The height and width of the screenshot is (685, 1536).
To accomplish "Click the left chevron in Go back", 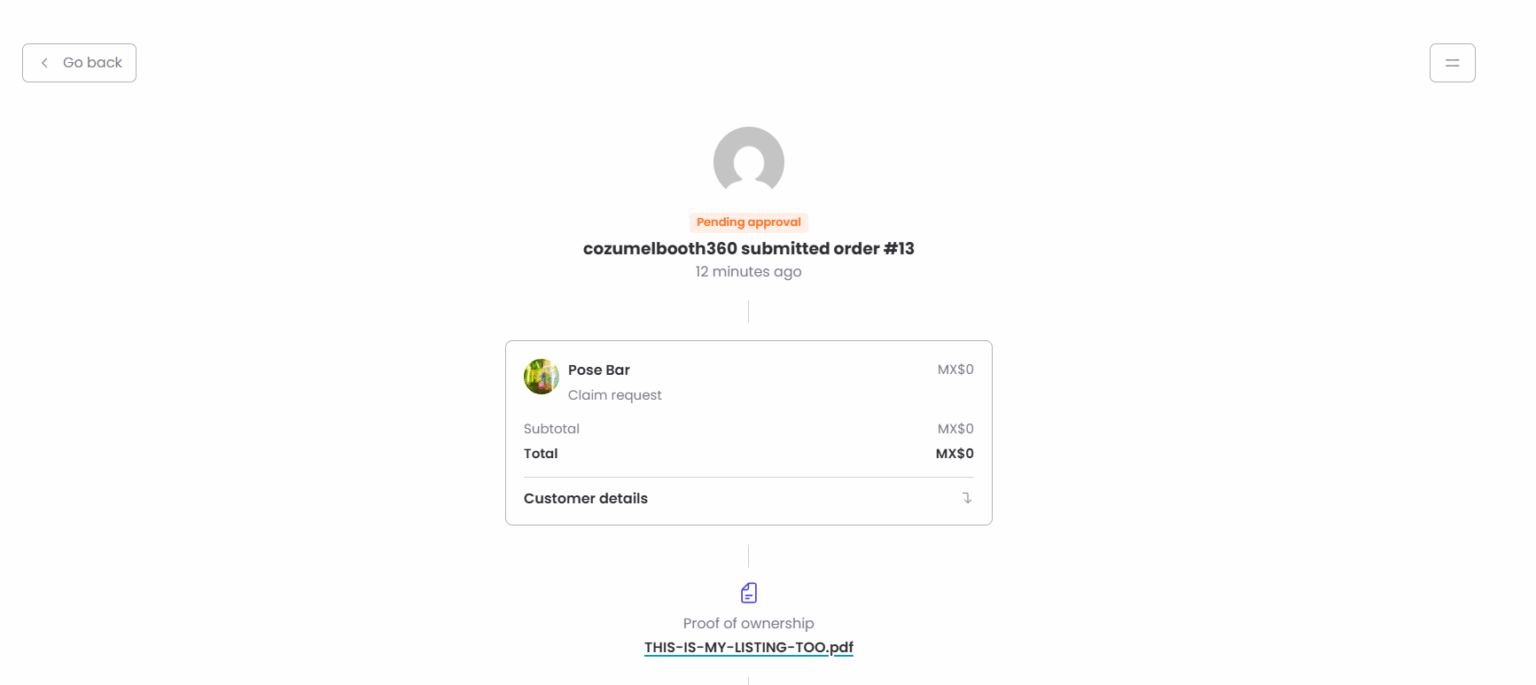I will coord(44,63).
